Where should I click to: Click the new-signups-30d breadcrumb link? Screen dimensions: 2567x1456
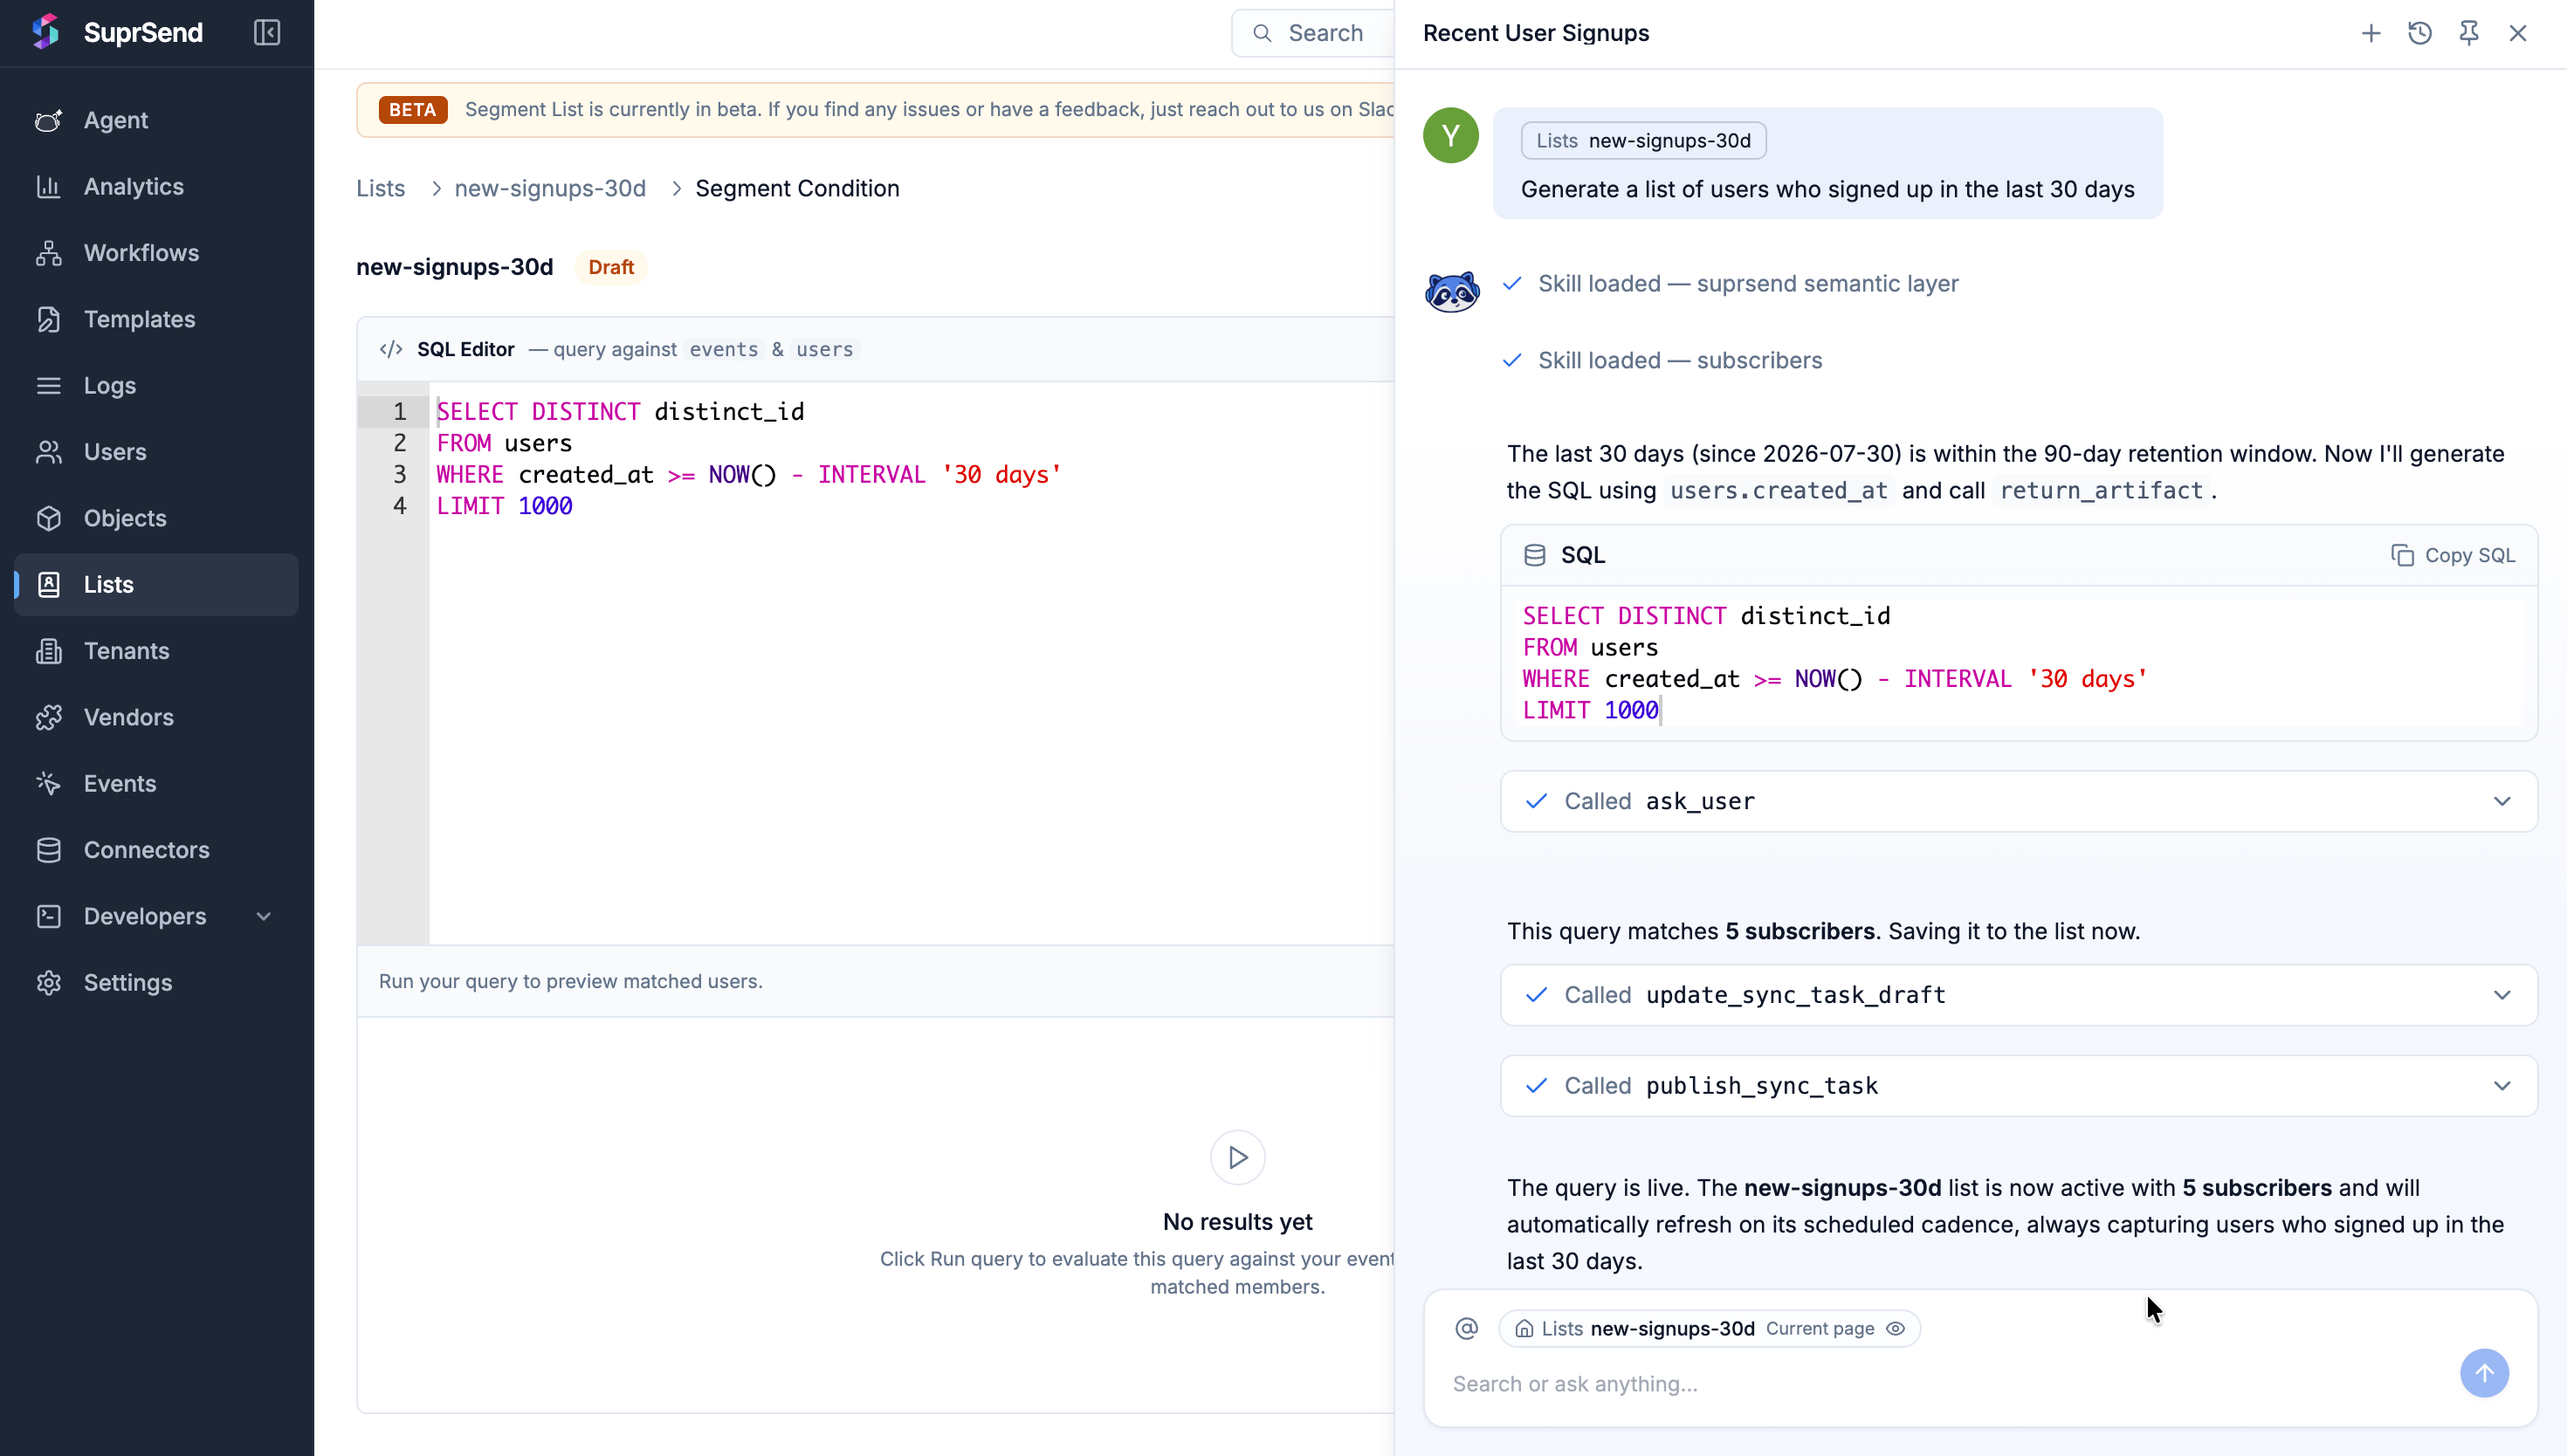point(550,188)
